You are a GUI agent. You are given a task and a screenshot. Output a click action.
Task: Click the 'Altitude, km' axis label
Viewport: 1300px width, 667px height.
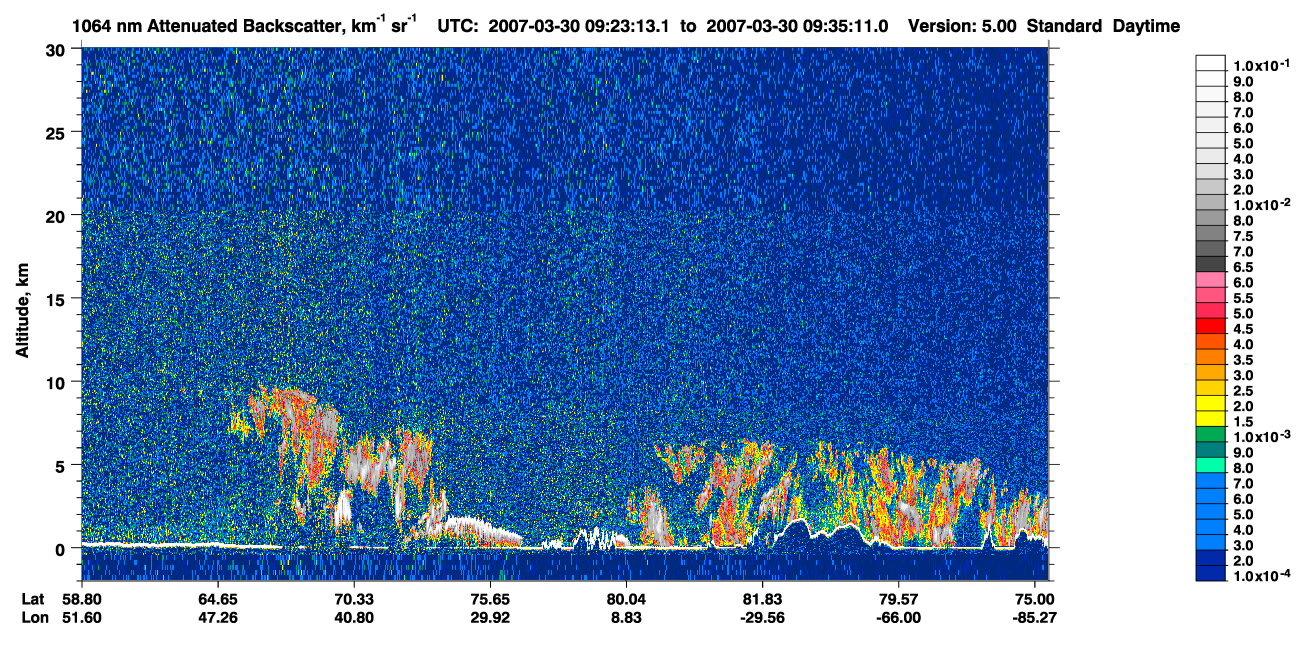[x=21, y=312]
